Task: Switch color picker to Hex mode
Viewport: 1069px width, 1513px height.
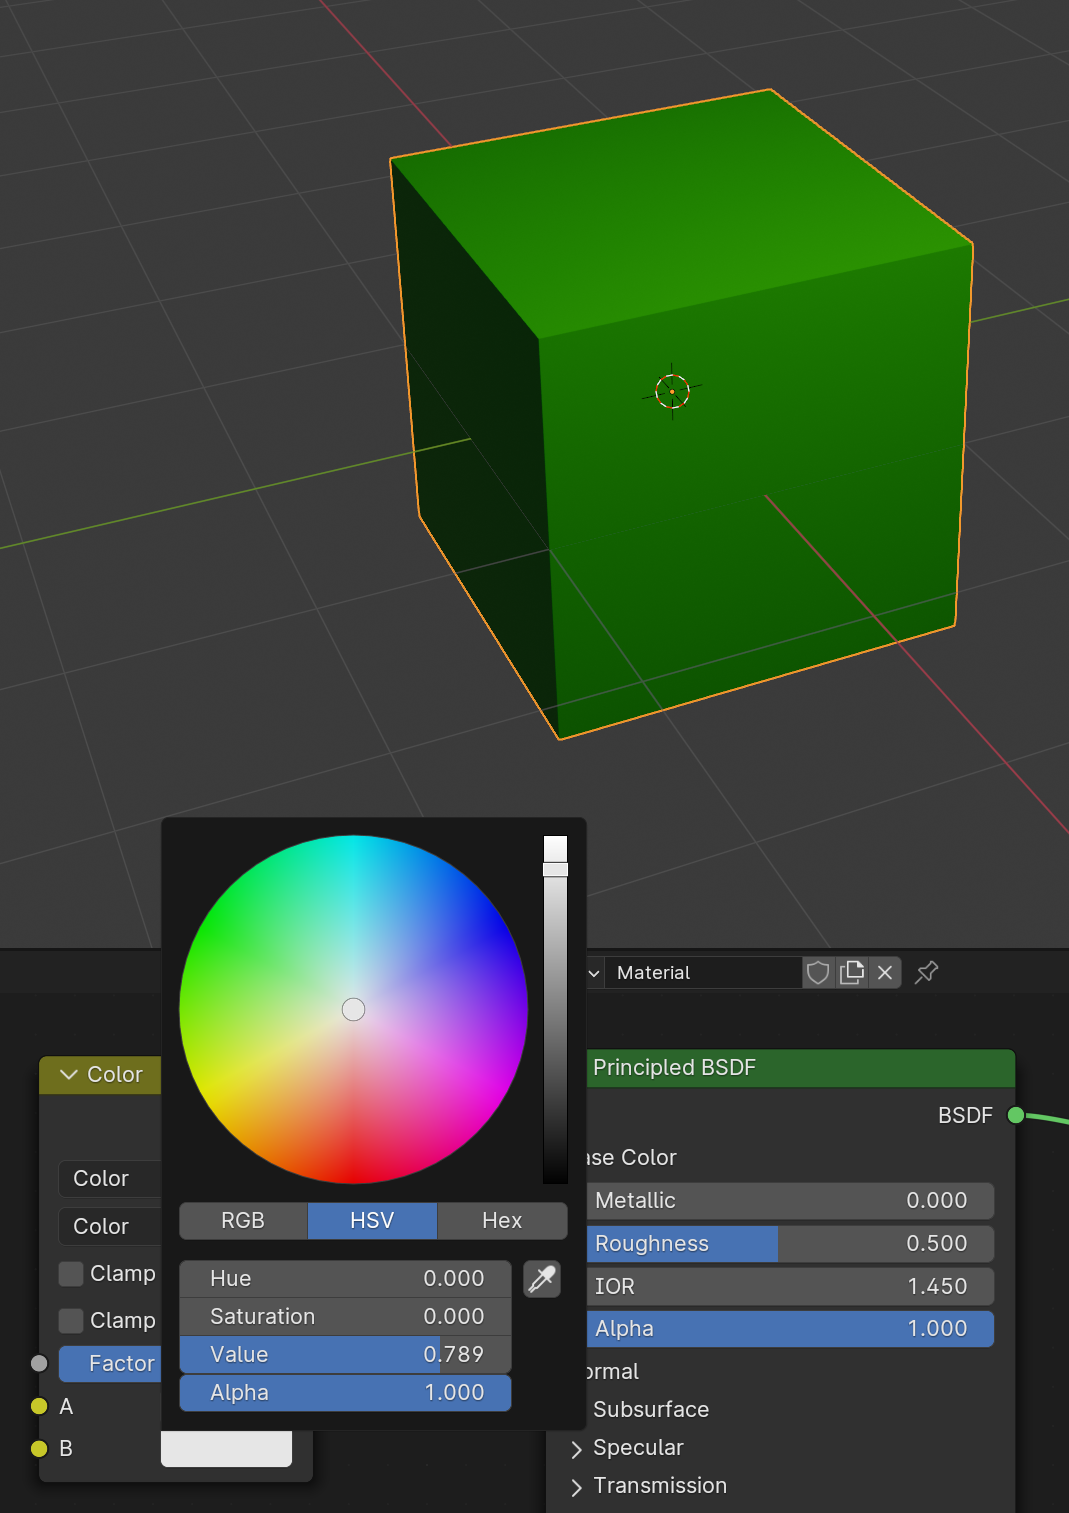Action: (502, 1221)
